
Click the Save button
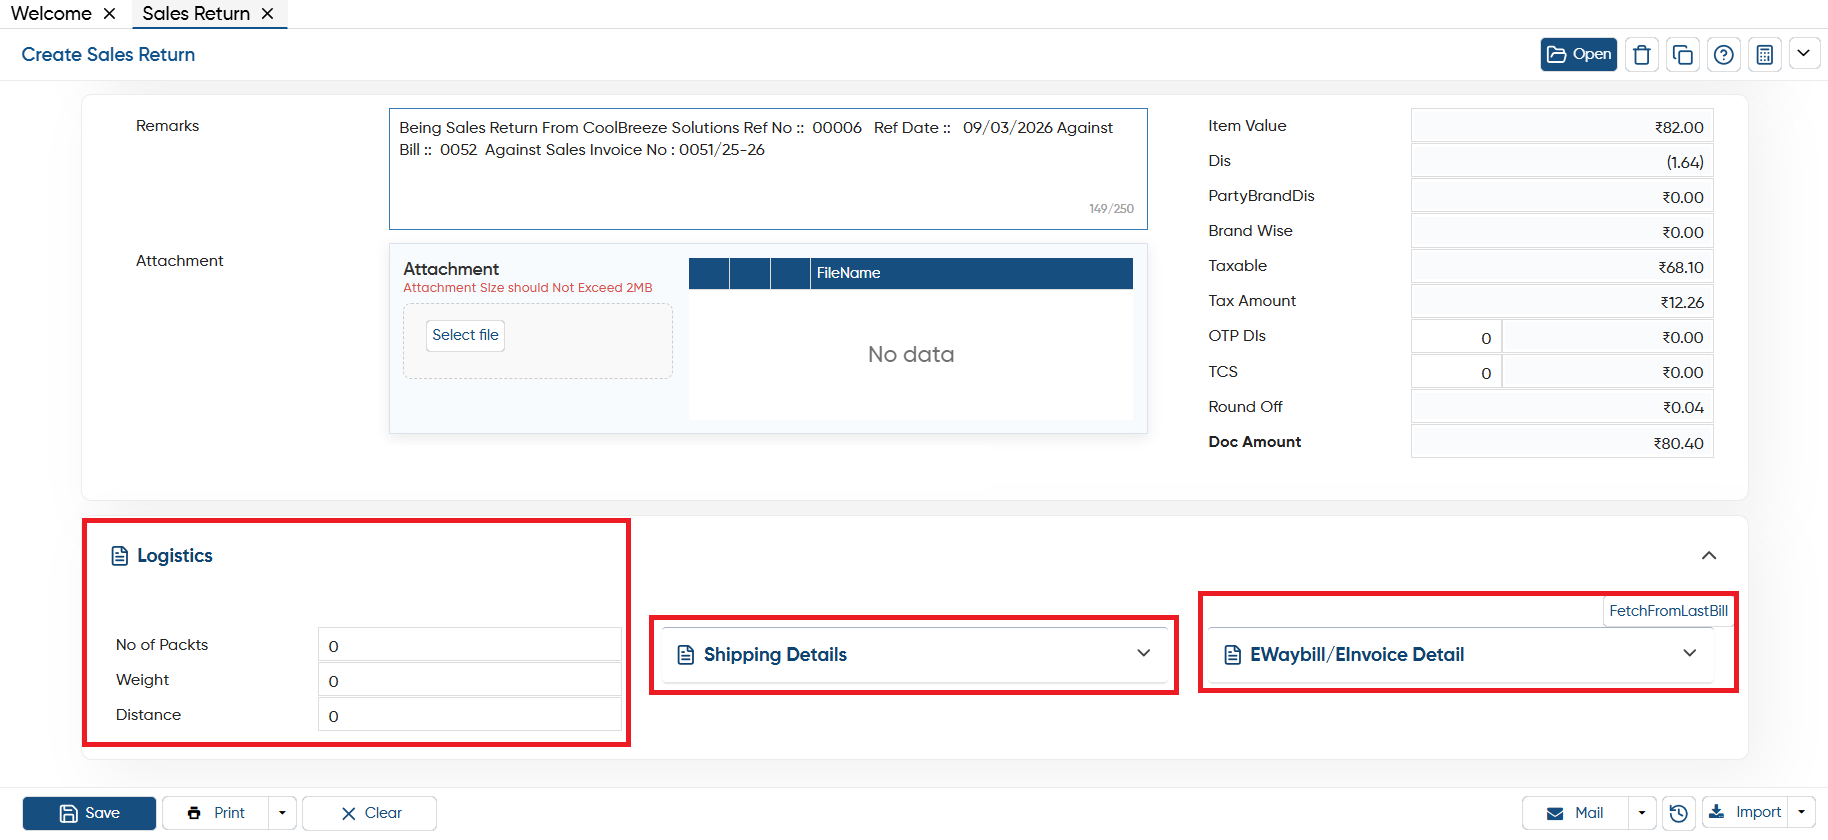coord(89,813)
